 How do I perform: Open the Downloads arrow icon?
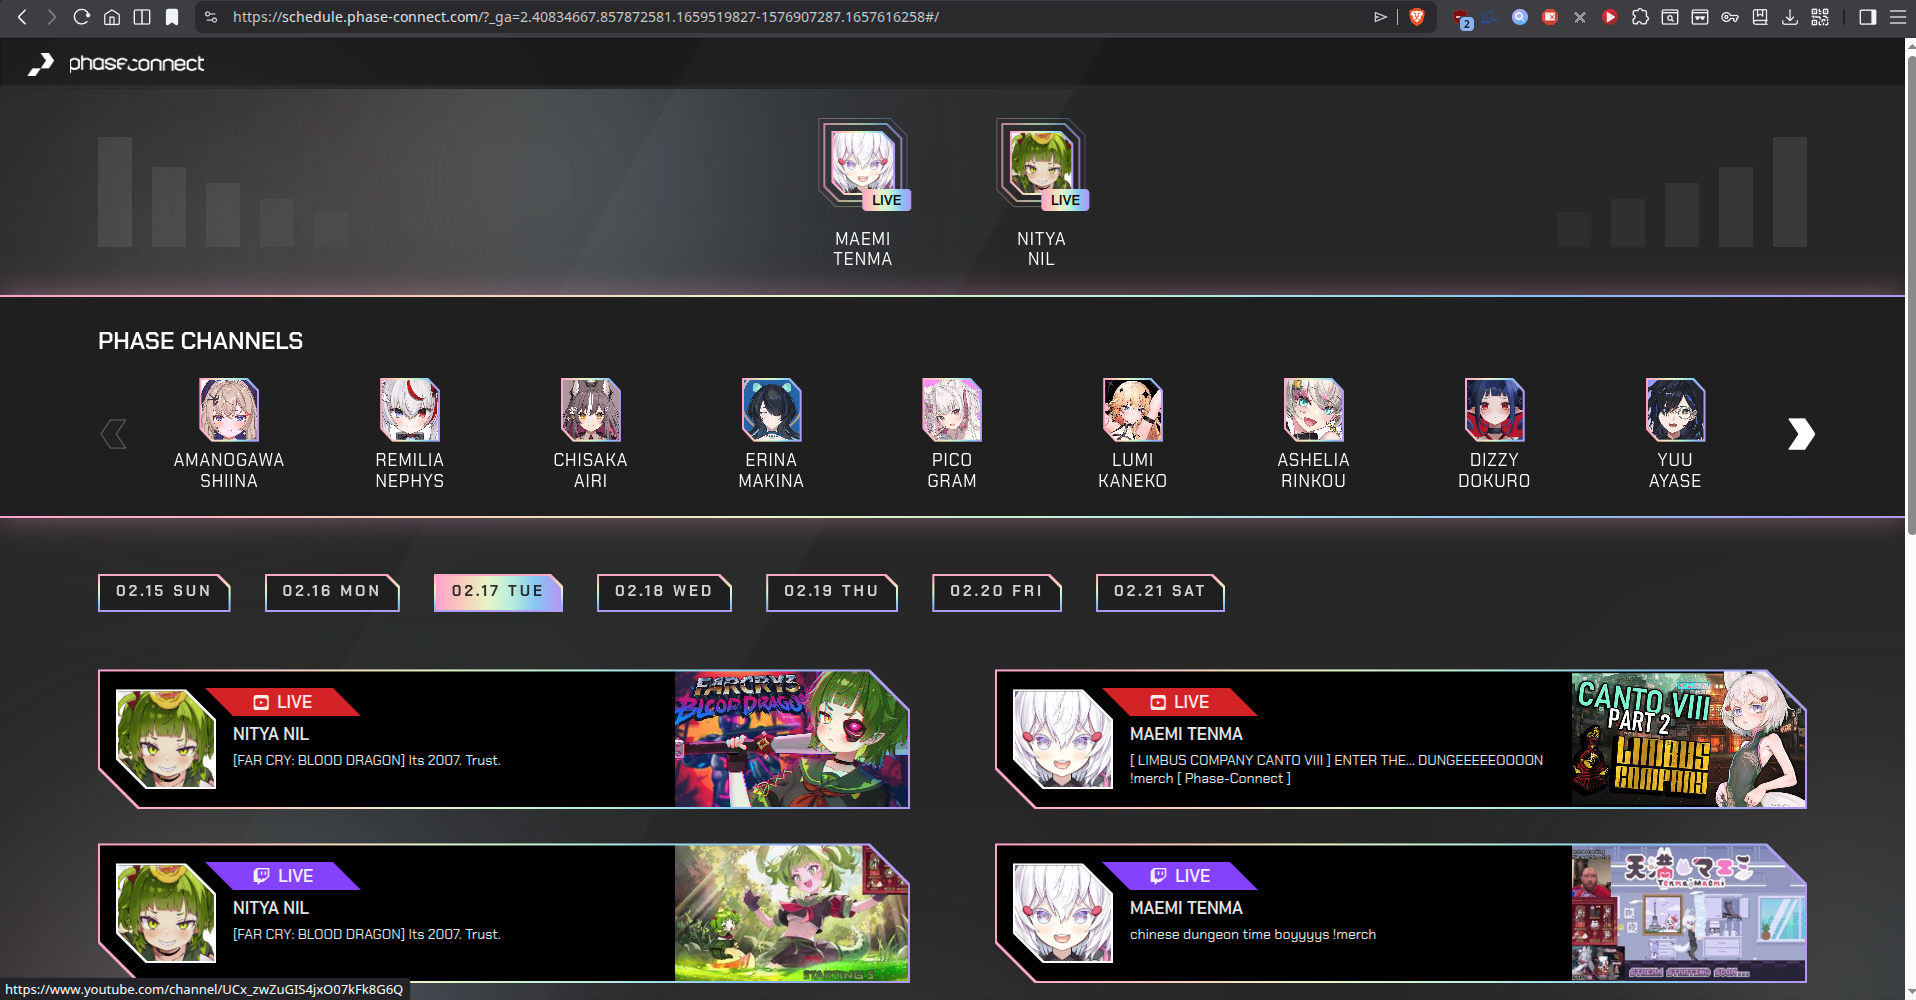pos(1790,17)
